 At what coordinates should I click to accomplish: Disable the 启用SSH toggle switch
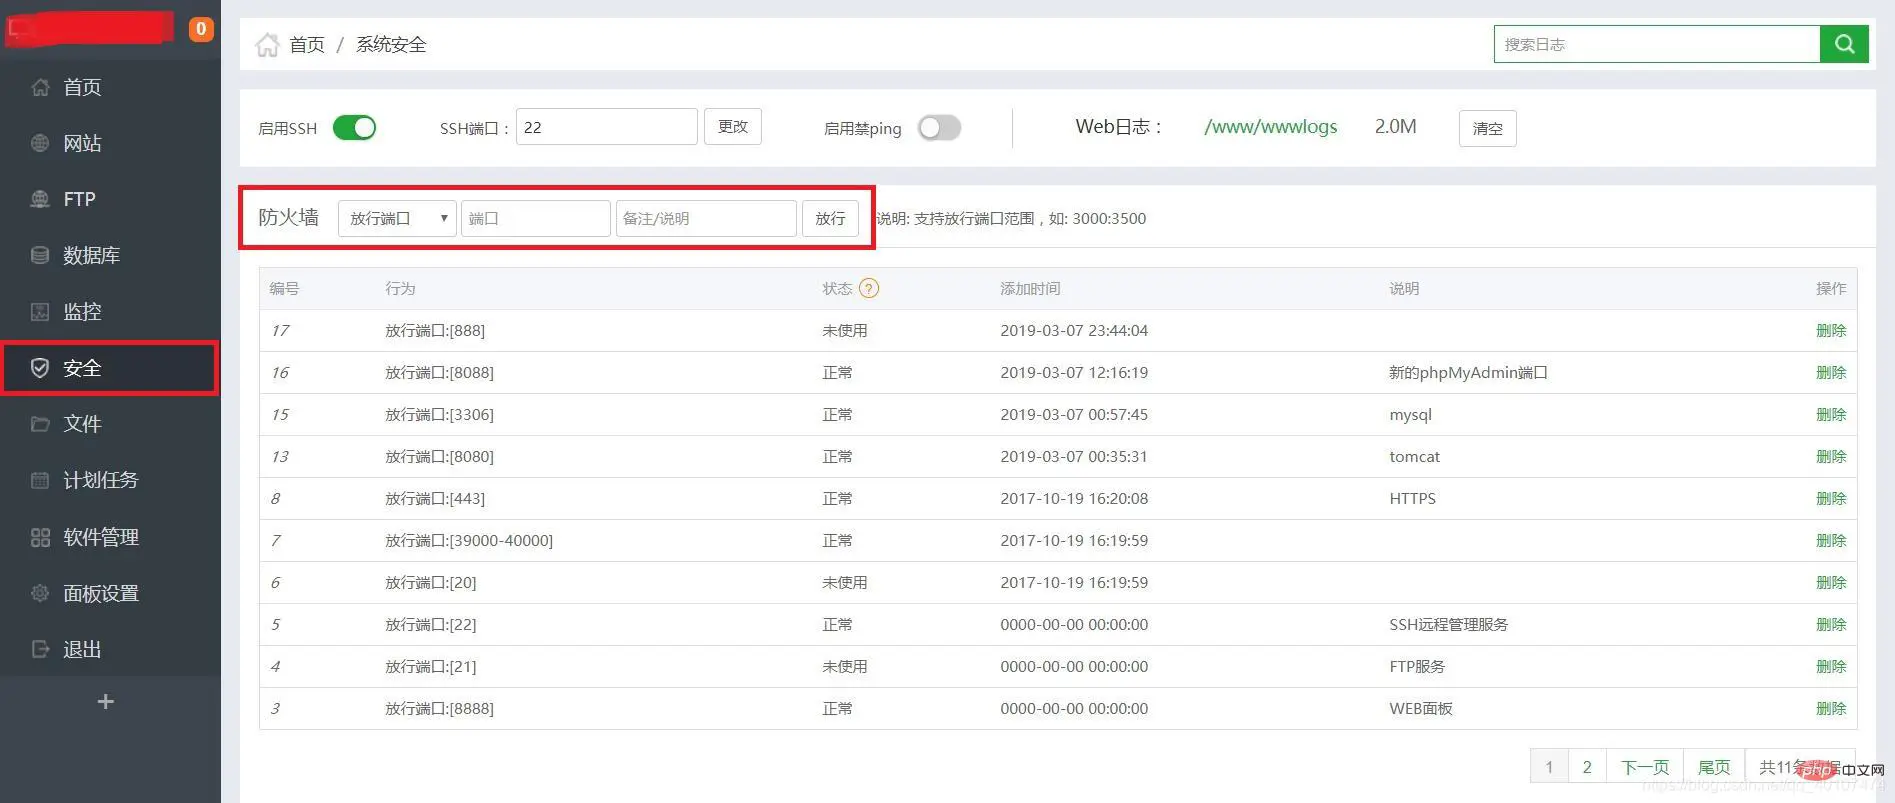pyautogui.click(x=354, y=128)
